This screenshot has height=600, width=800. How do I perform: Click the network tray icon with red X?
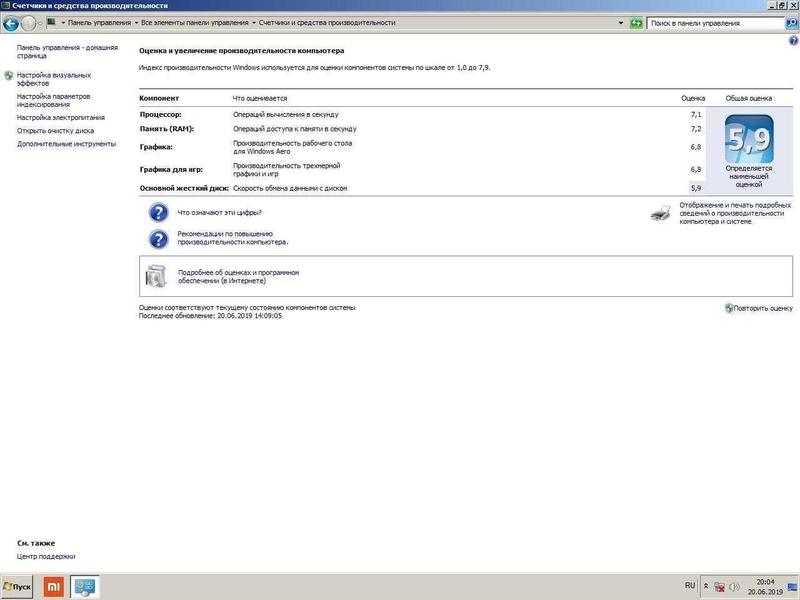[719, 587]
